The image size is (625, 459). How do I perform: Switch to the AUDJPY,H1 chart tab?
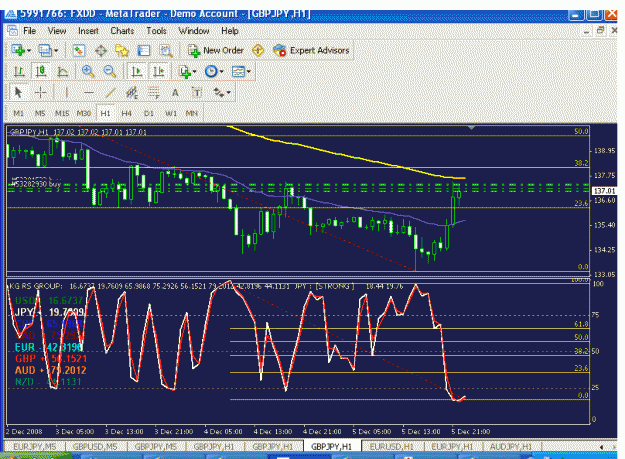(511, 447)
